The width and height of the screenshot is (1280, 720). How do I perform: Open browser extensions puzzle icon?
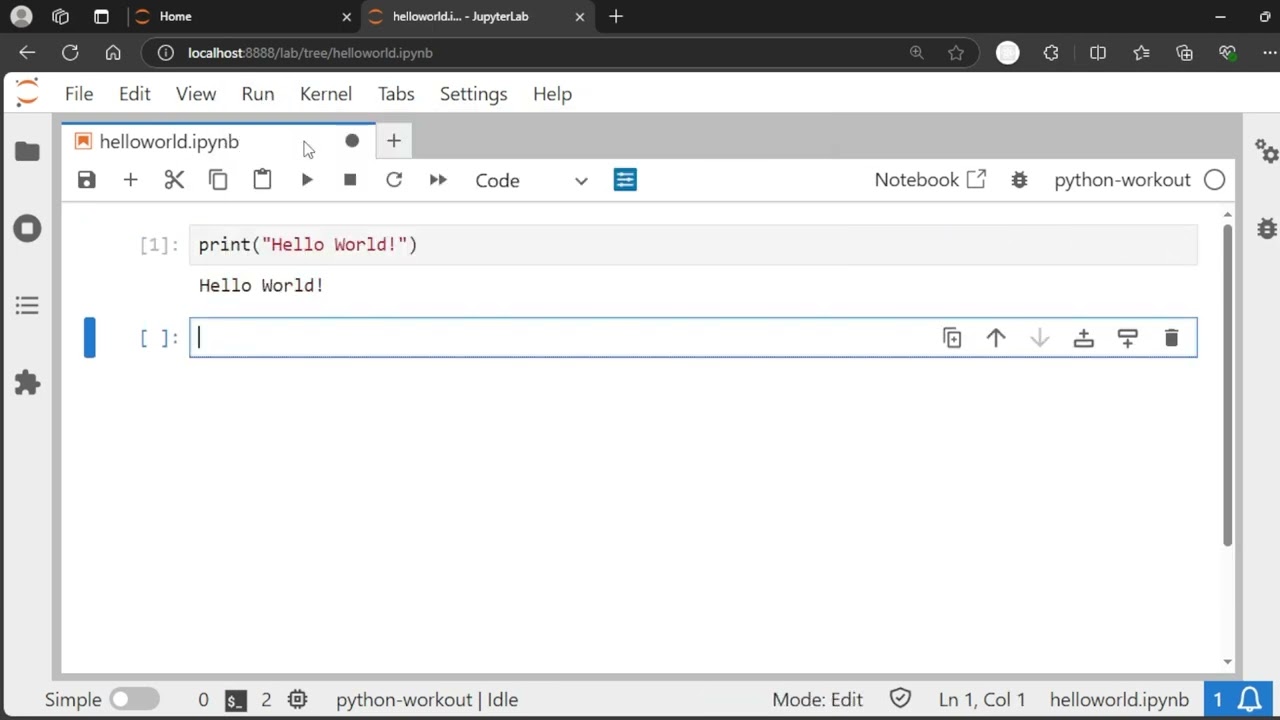1051,53
